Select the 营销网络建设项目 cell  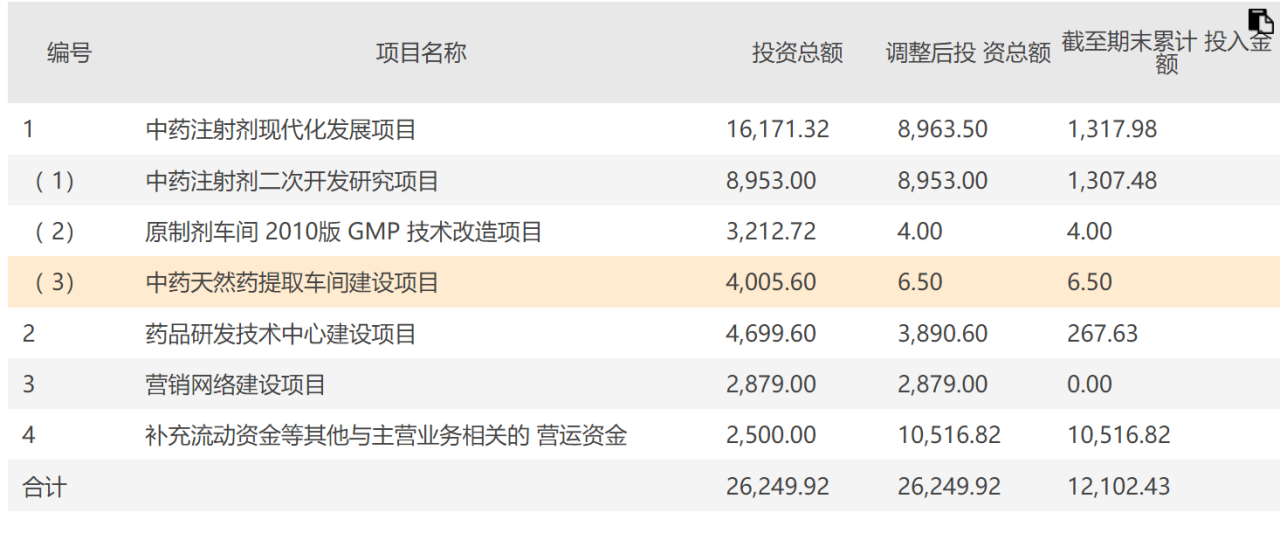click(x=236, y=385)
